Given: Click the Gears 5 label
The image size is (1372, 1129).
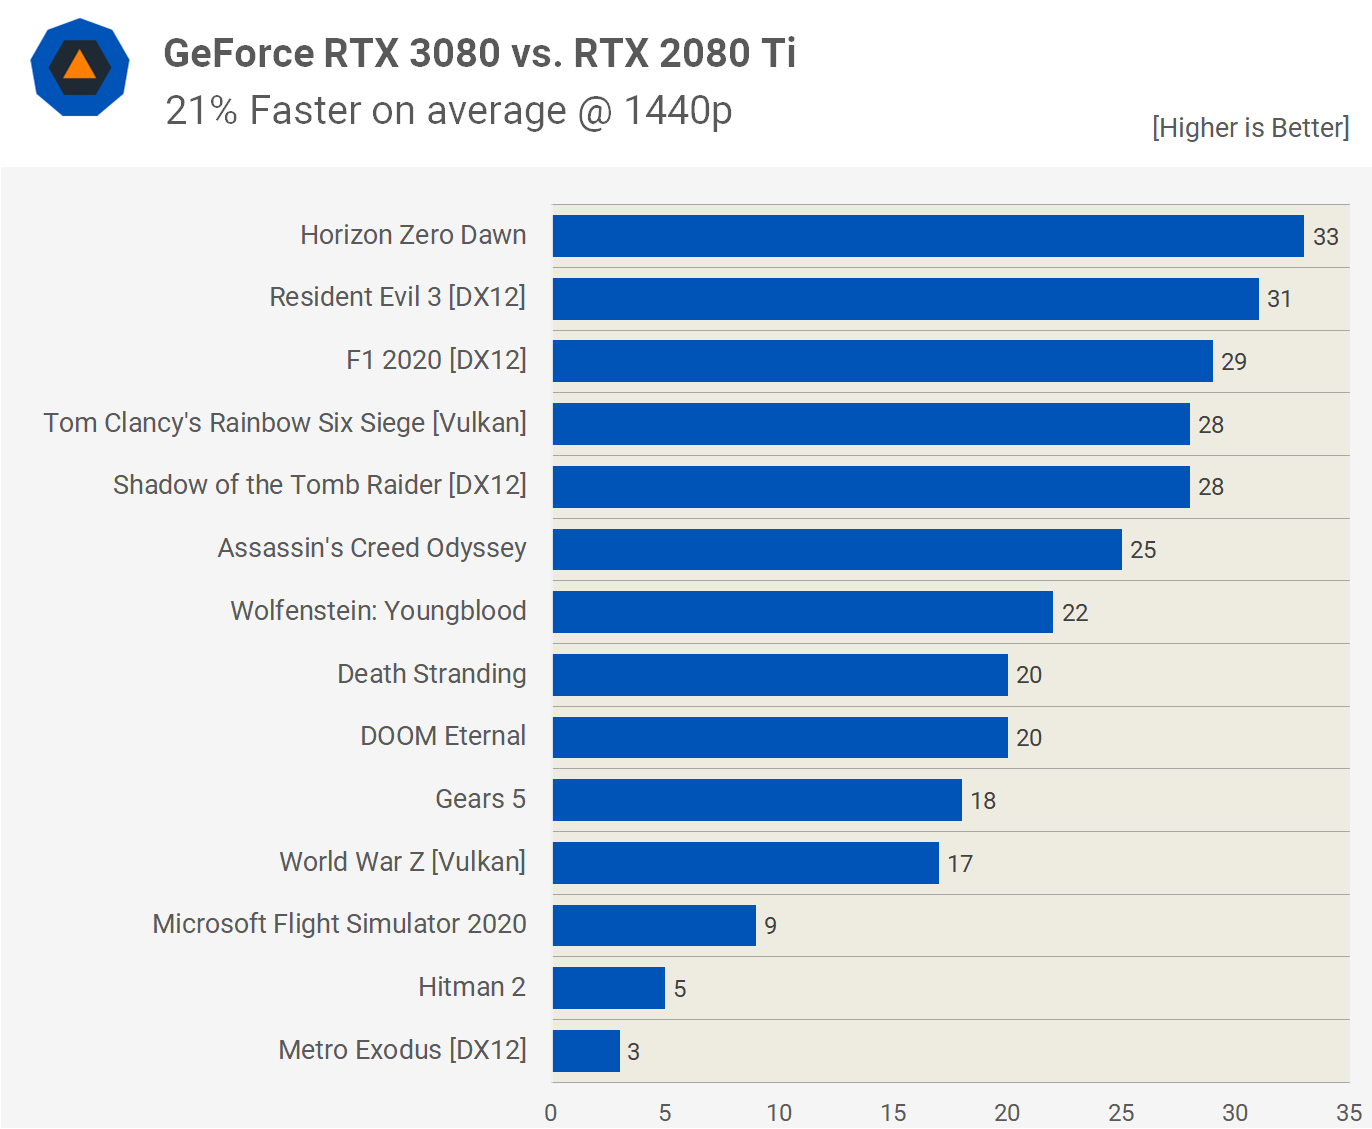Looking at the screenshot, I should [x=480, y=799].
